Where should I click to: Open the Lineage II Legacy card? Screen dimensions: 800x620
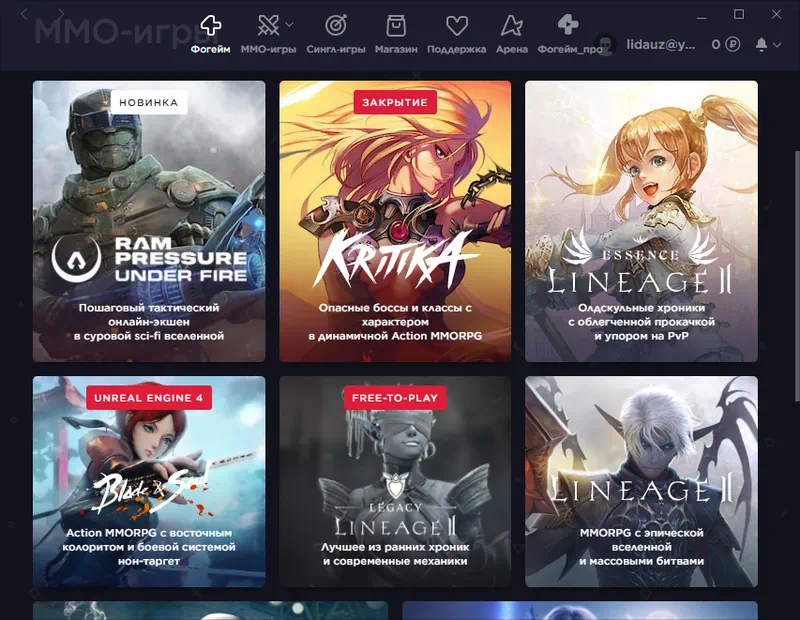(395, 481)
